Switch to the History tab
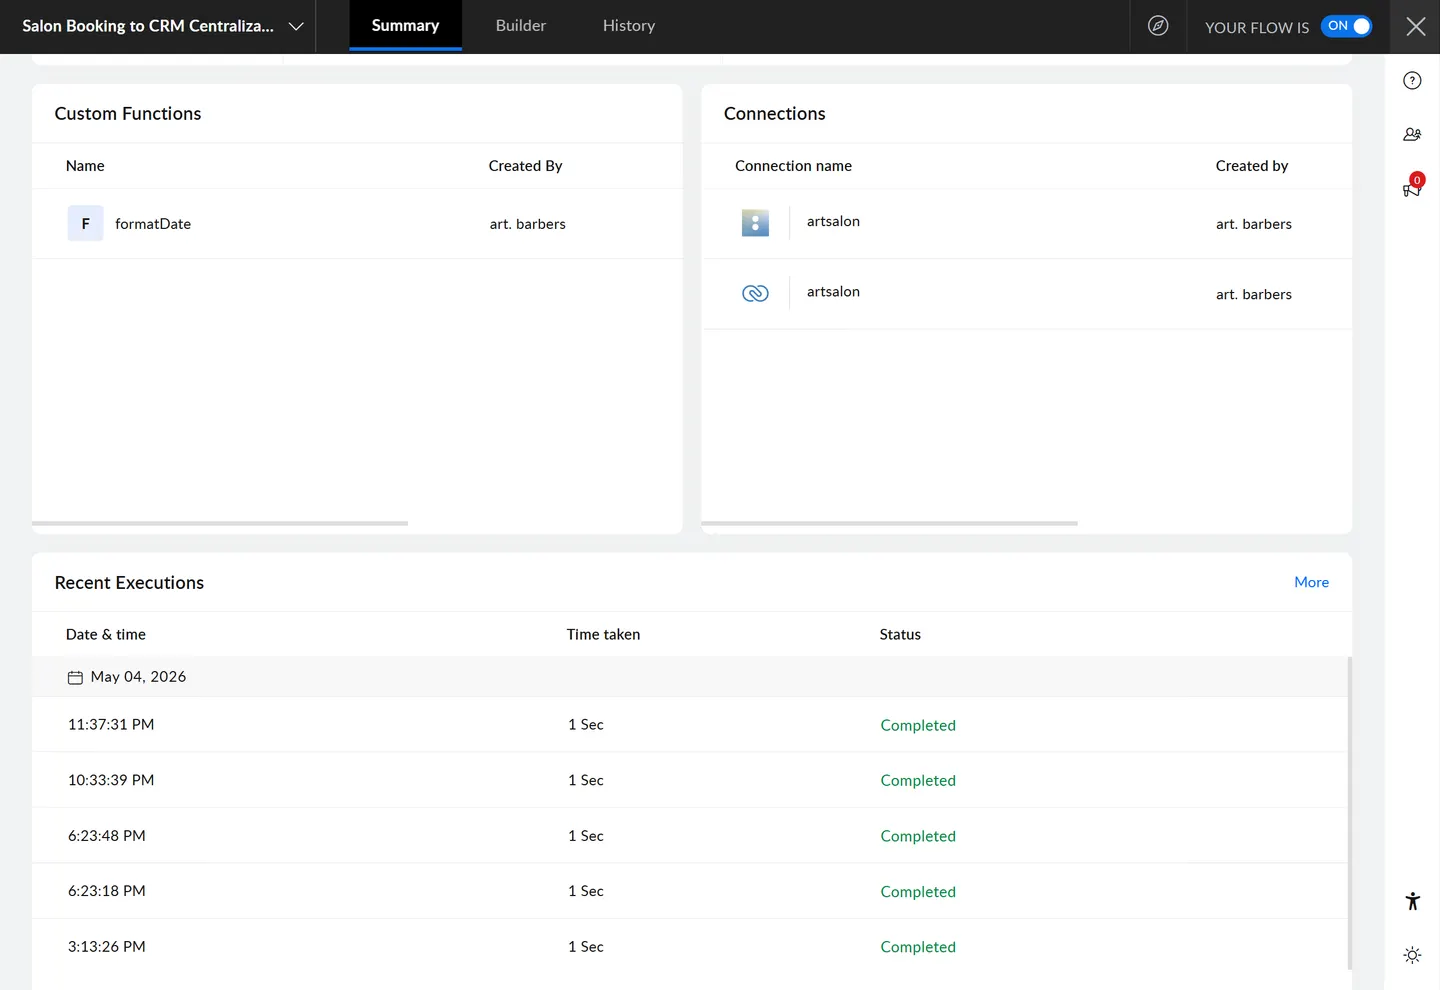This screenshot has height=990, width=1440. pos(629,26)
